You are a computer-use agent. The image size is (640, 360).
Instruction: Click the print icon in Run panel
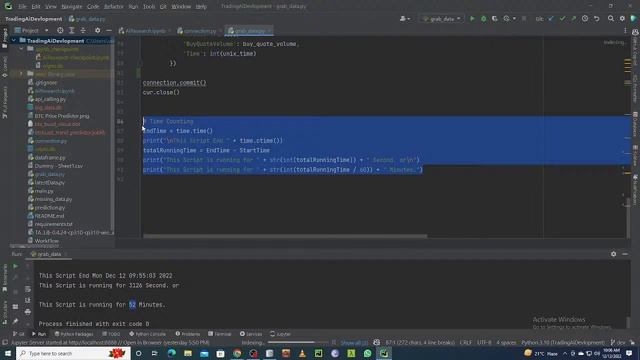[x=28, y=312]
